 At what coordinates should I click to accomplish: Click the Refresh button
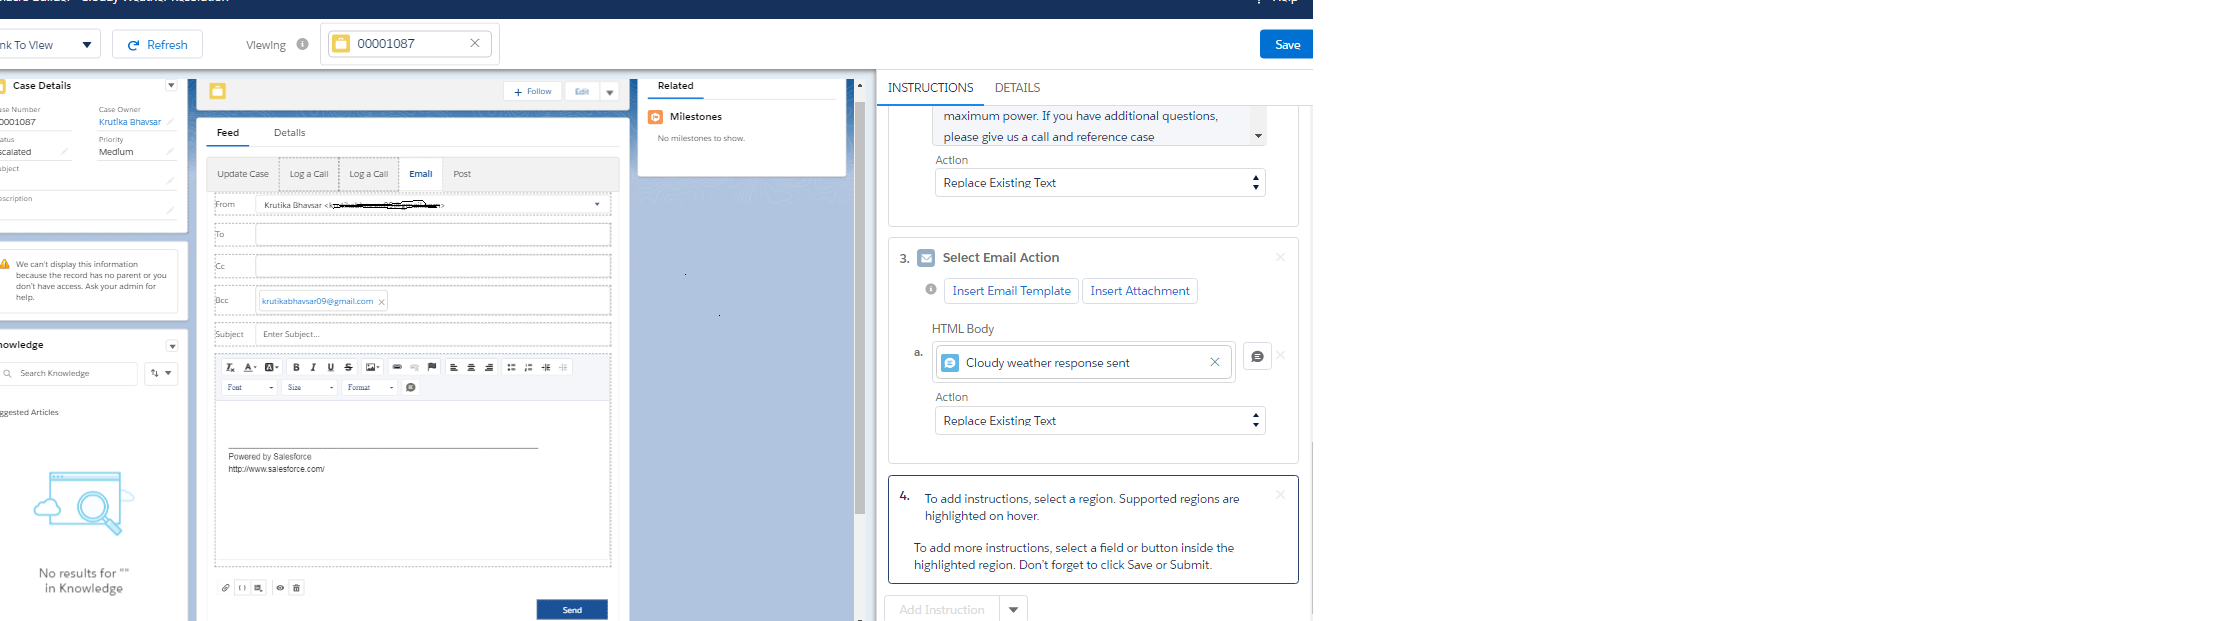[x=157, y=44]
